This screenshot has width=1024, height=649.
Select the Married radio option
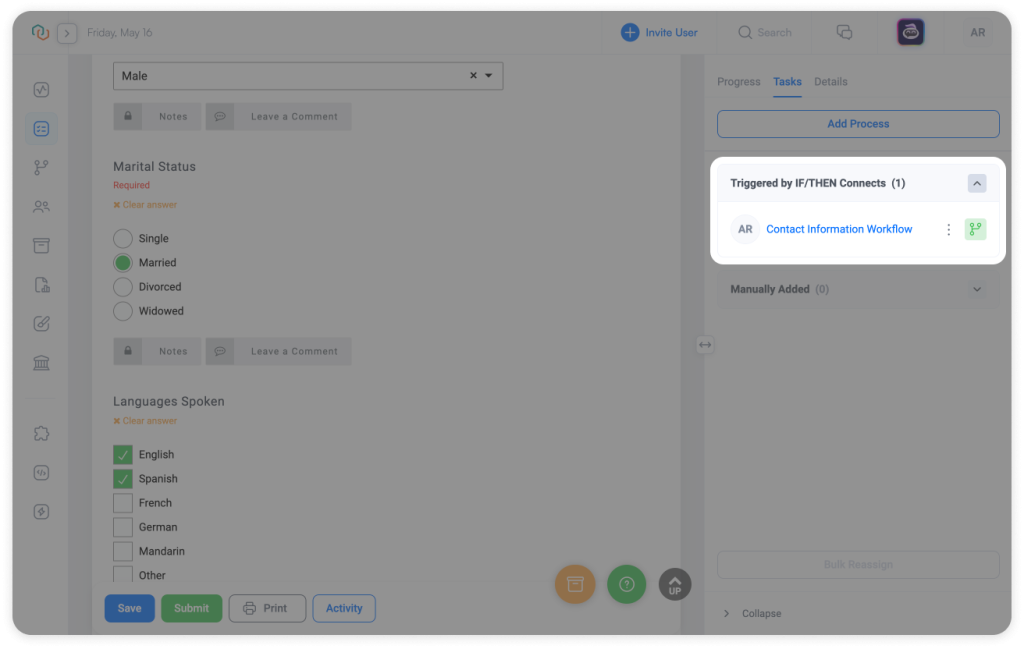click(x=123, y=262)
